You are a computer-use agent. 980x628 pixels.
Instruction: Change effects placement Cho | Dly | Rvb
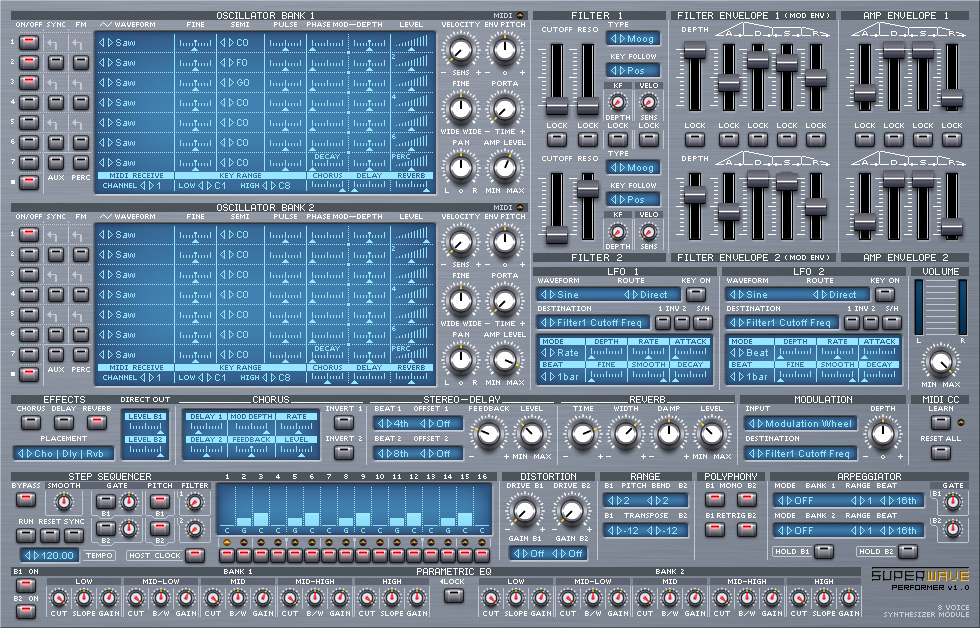point(64,454)
